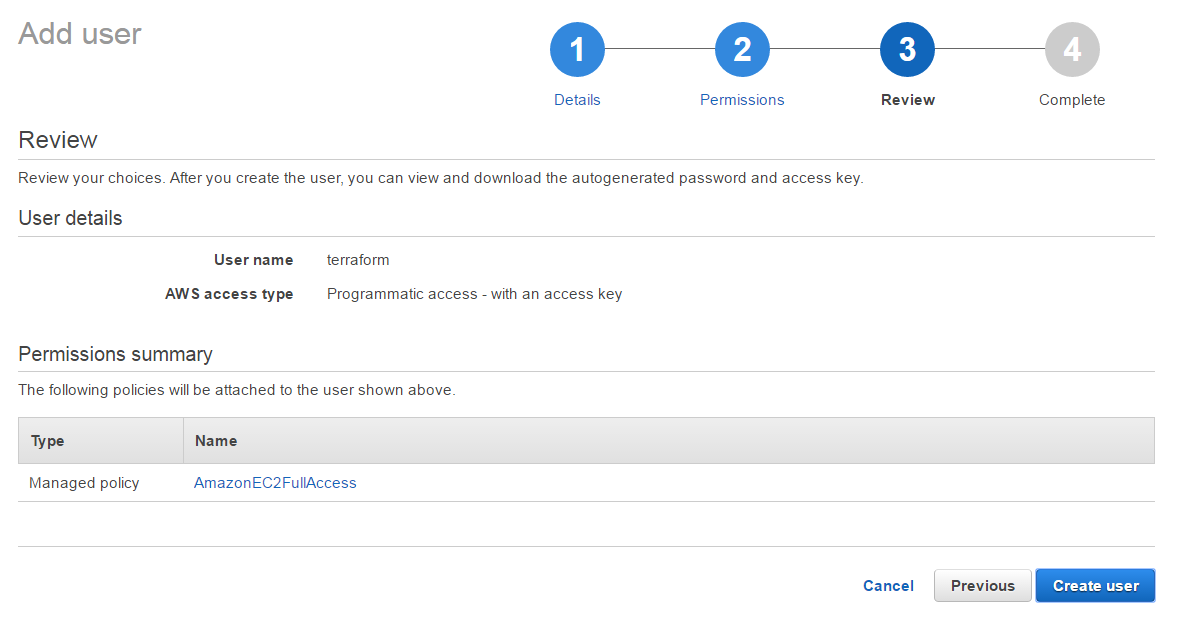The width and height of the screenshot is (1201, 626).
Task: Select the step 3 circle icon
Action: coord(907,49)
